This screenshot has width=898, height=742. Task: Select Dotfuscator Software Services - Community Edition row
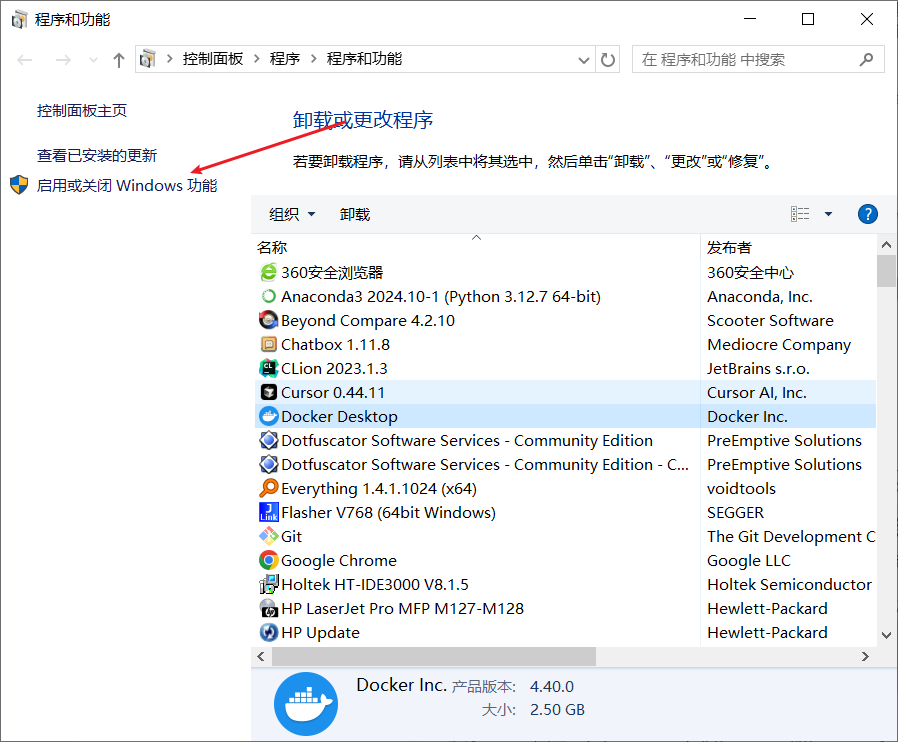tap(565, 441)
